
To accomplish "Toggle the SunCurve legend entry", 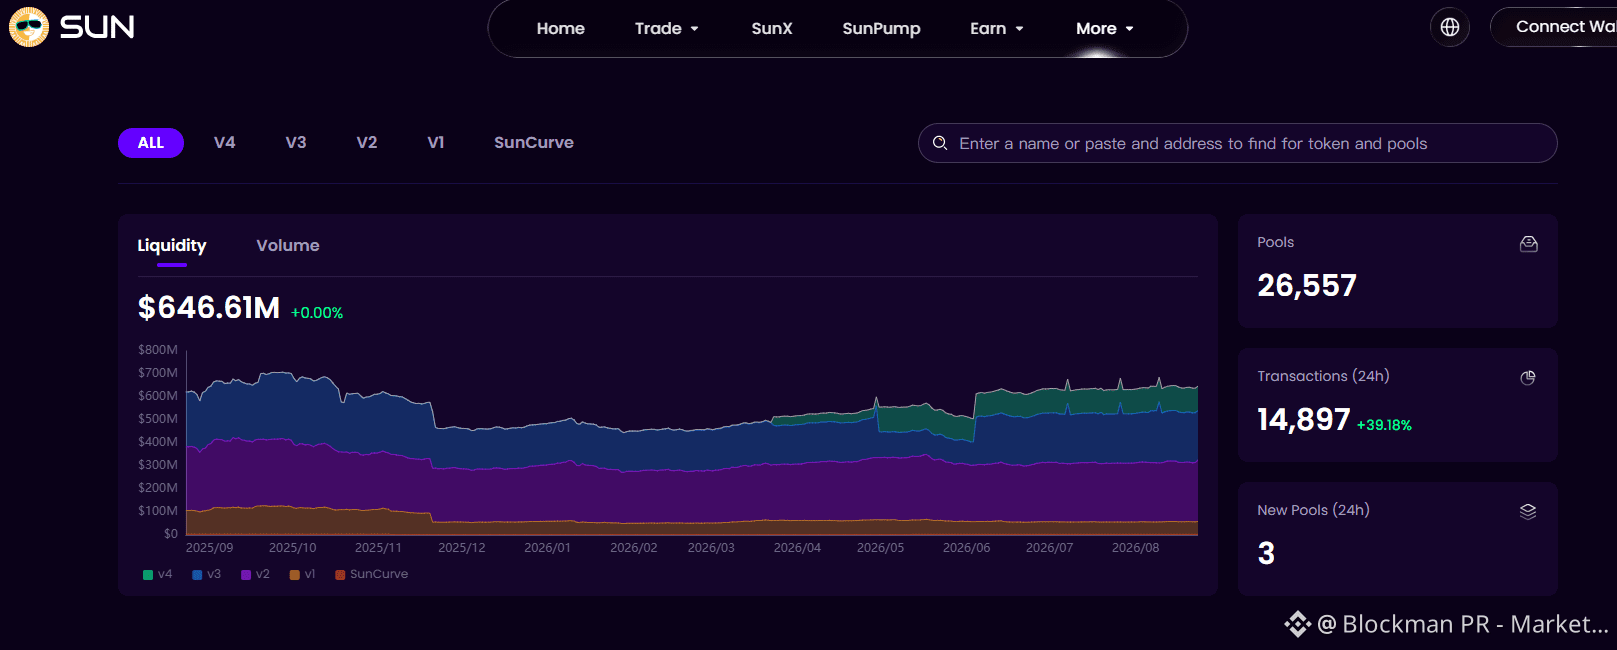I will point(372,574).
